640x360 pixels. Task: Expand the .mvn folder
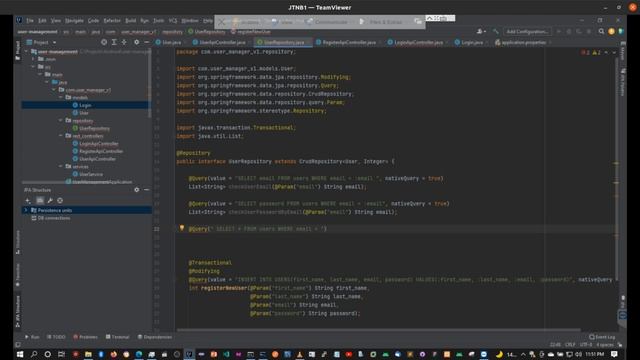click(x=34, y=59)
